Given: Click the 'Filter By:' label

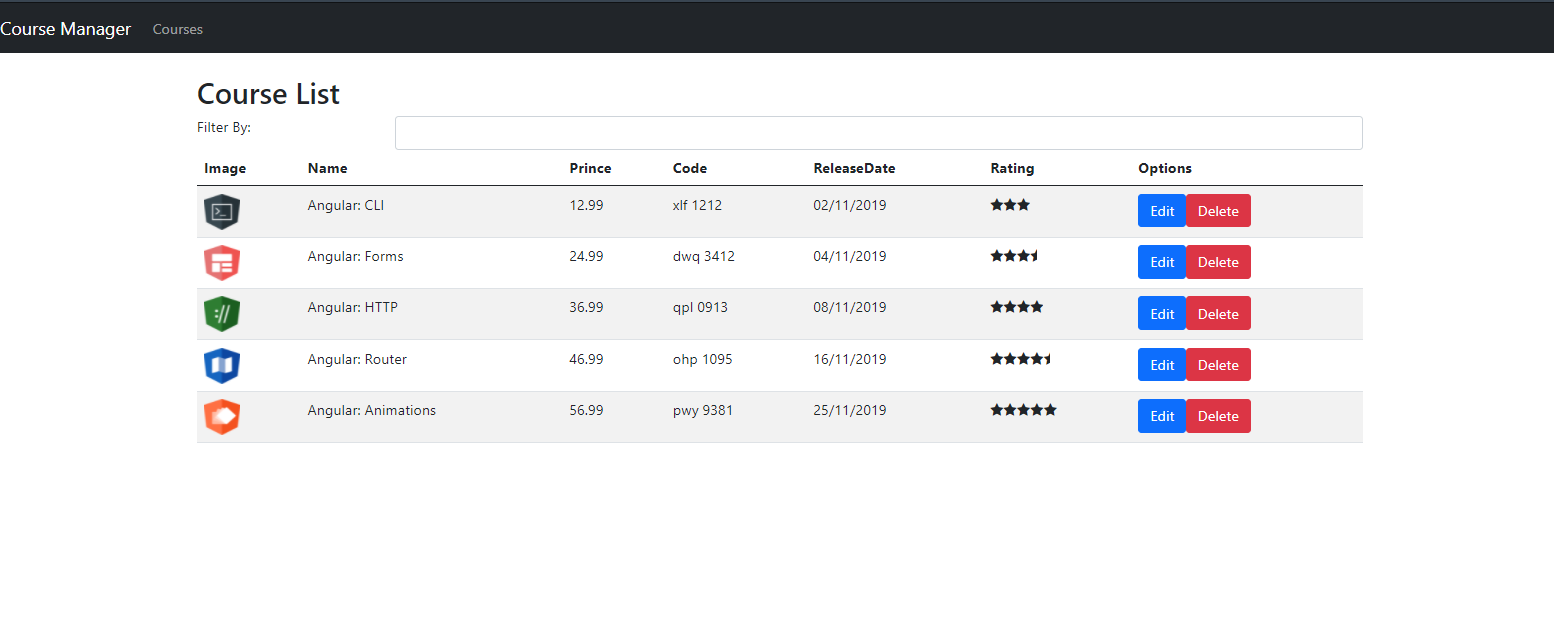Looking at the screenshot, I should [x=224, y=127].
